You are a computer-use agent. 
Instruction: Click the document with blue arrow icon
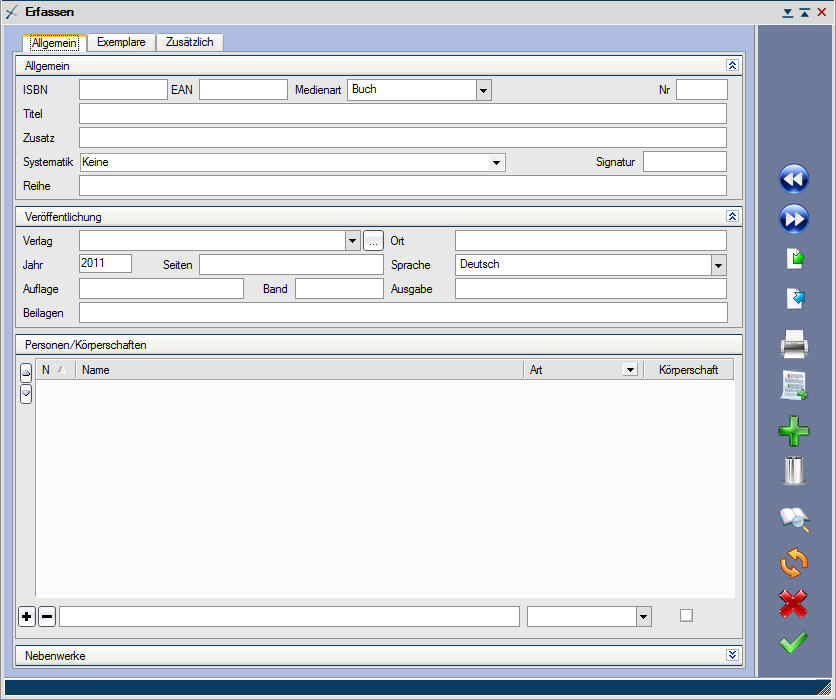click(795, 298)
